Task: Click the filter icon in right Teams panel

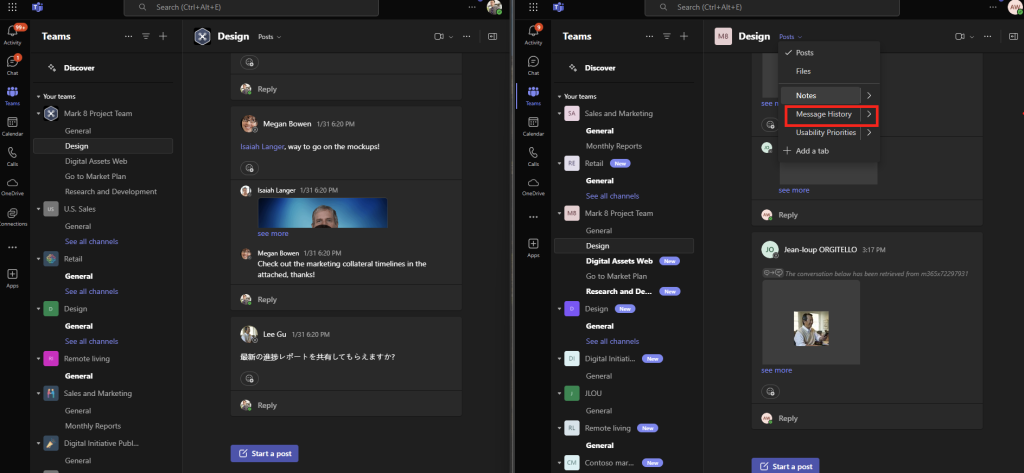Action: (666, 37)
